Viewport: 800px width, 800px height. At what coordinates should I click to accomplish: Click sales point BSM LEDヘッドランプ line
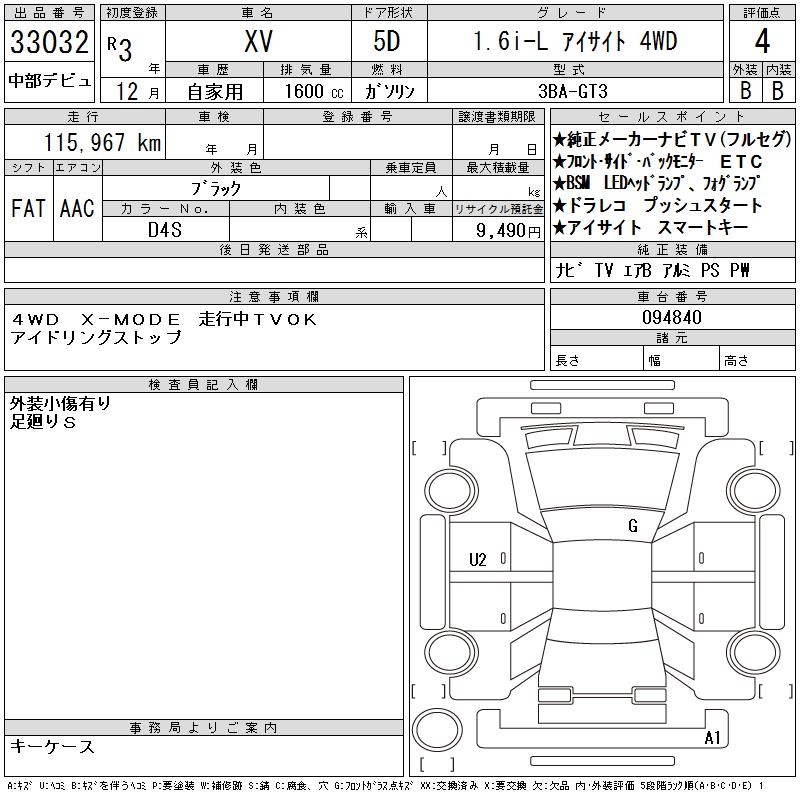click(656, 183)
